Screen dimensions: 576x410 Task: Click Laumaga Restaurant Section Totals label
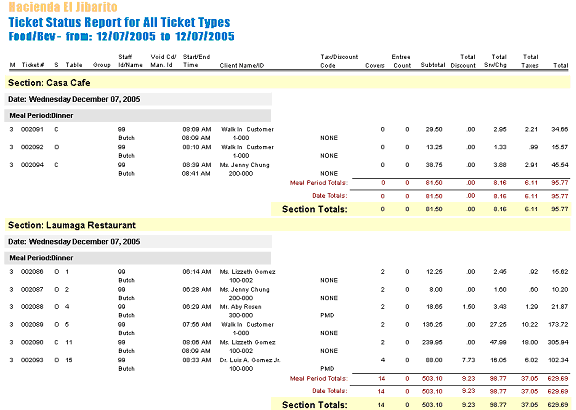(314, 404)
